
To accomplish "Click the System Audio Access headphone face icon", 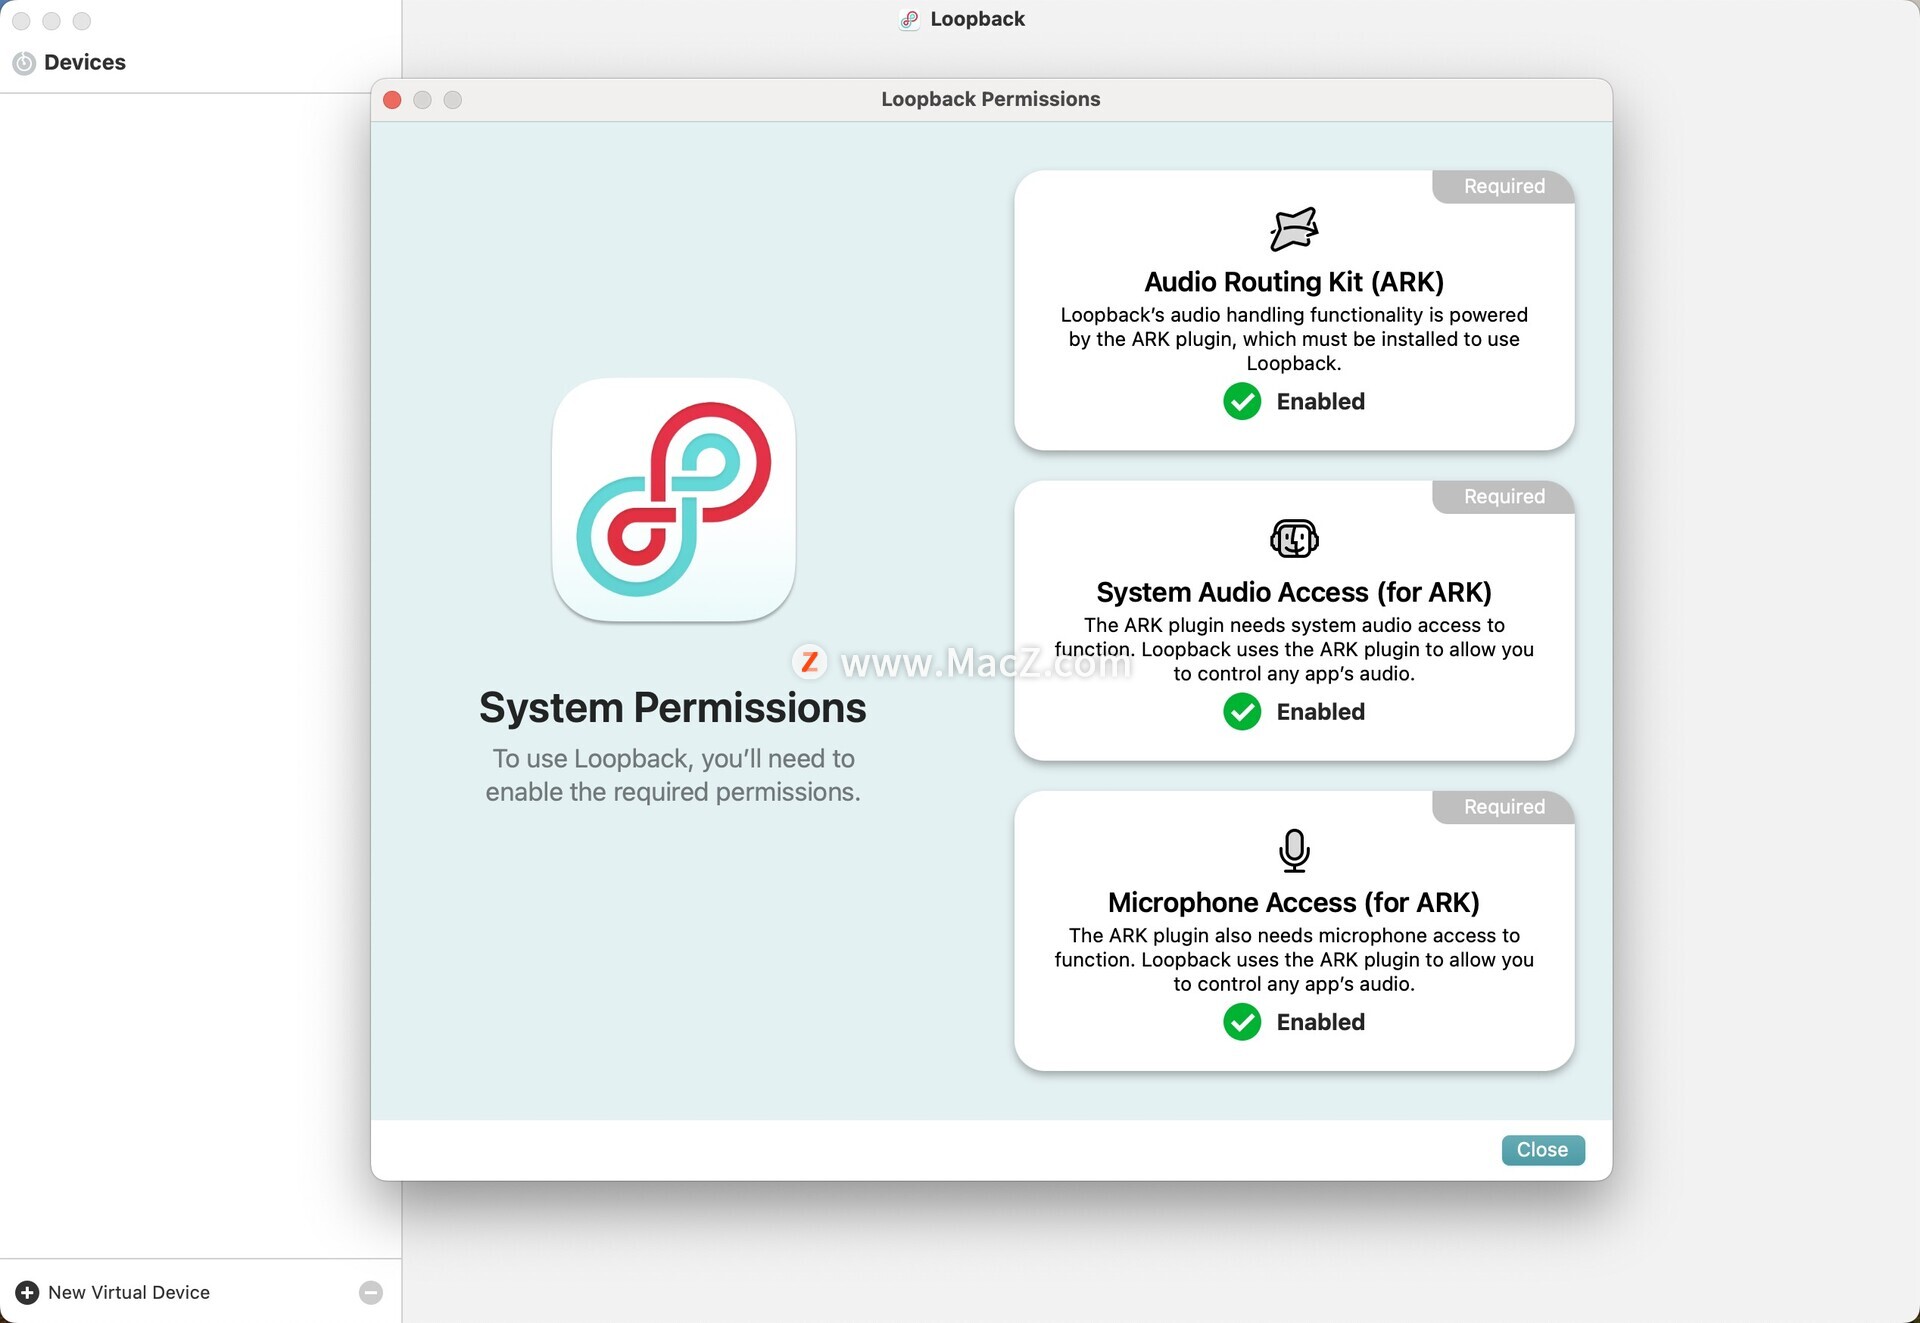I will (x=1294, y=539).
